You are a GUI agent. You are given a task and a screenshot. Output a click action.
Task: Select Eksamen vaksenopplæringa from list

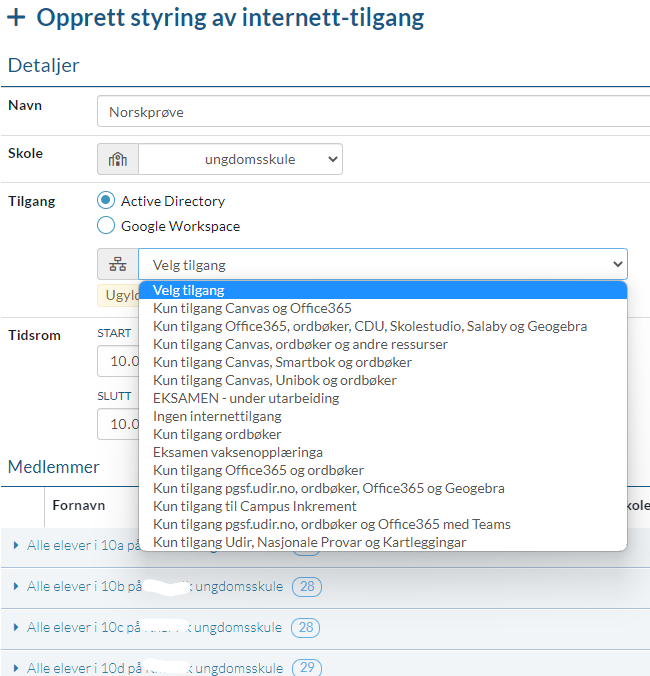click(x=238, y=453)
